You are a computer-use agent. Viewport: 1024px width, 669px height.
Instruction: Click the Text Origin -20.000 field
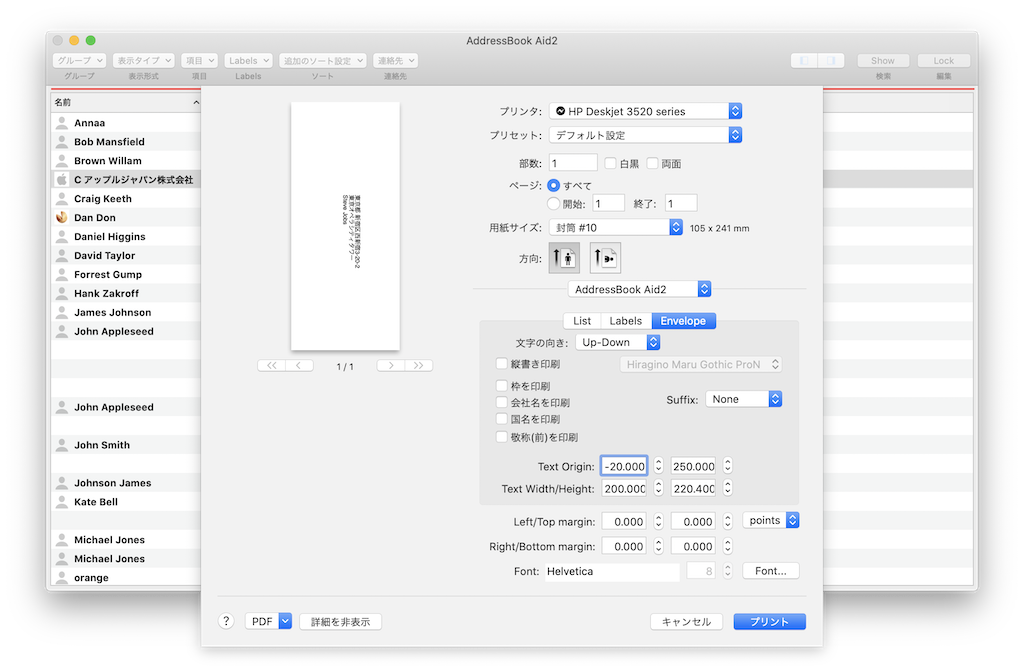624,466
